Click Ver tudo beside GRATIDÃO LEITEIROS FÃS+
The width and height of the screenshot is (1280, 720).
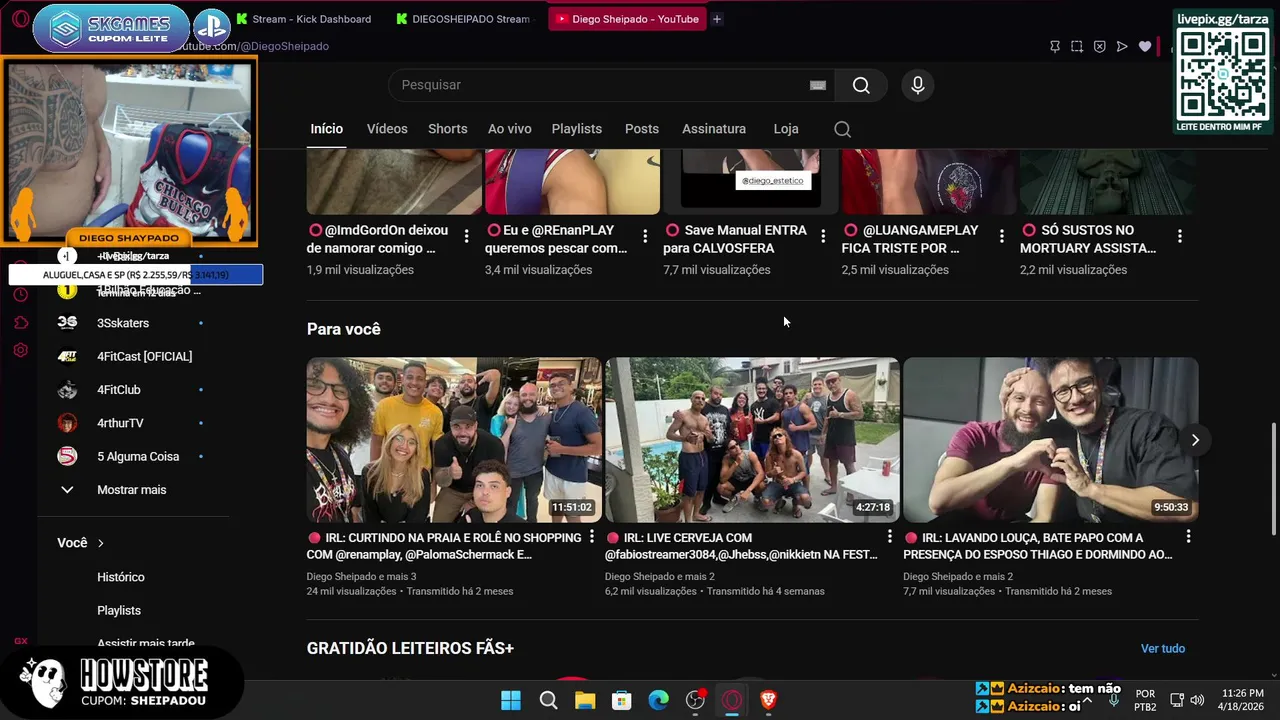[x=1163, y=649]
